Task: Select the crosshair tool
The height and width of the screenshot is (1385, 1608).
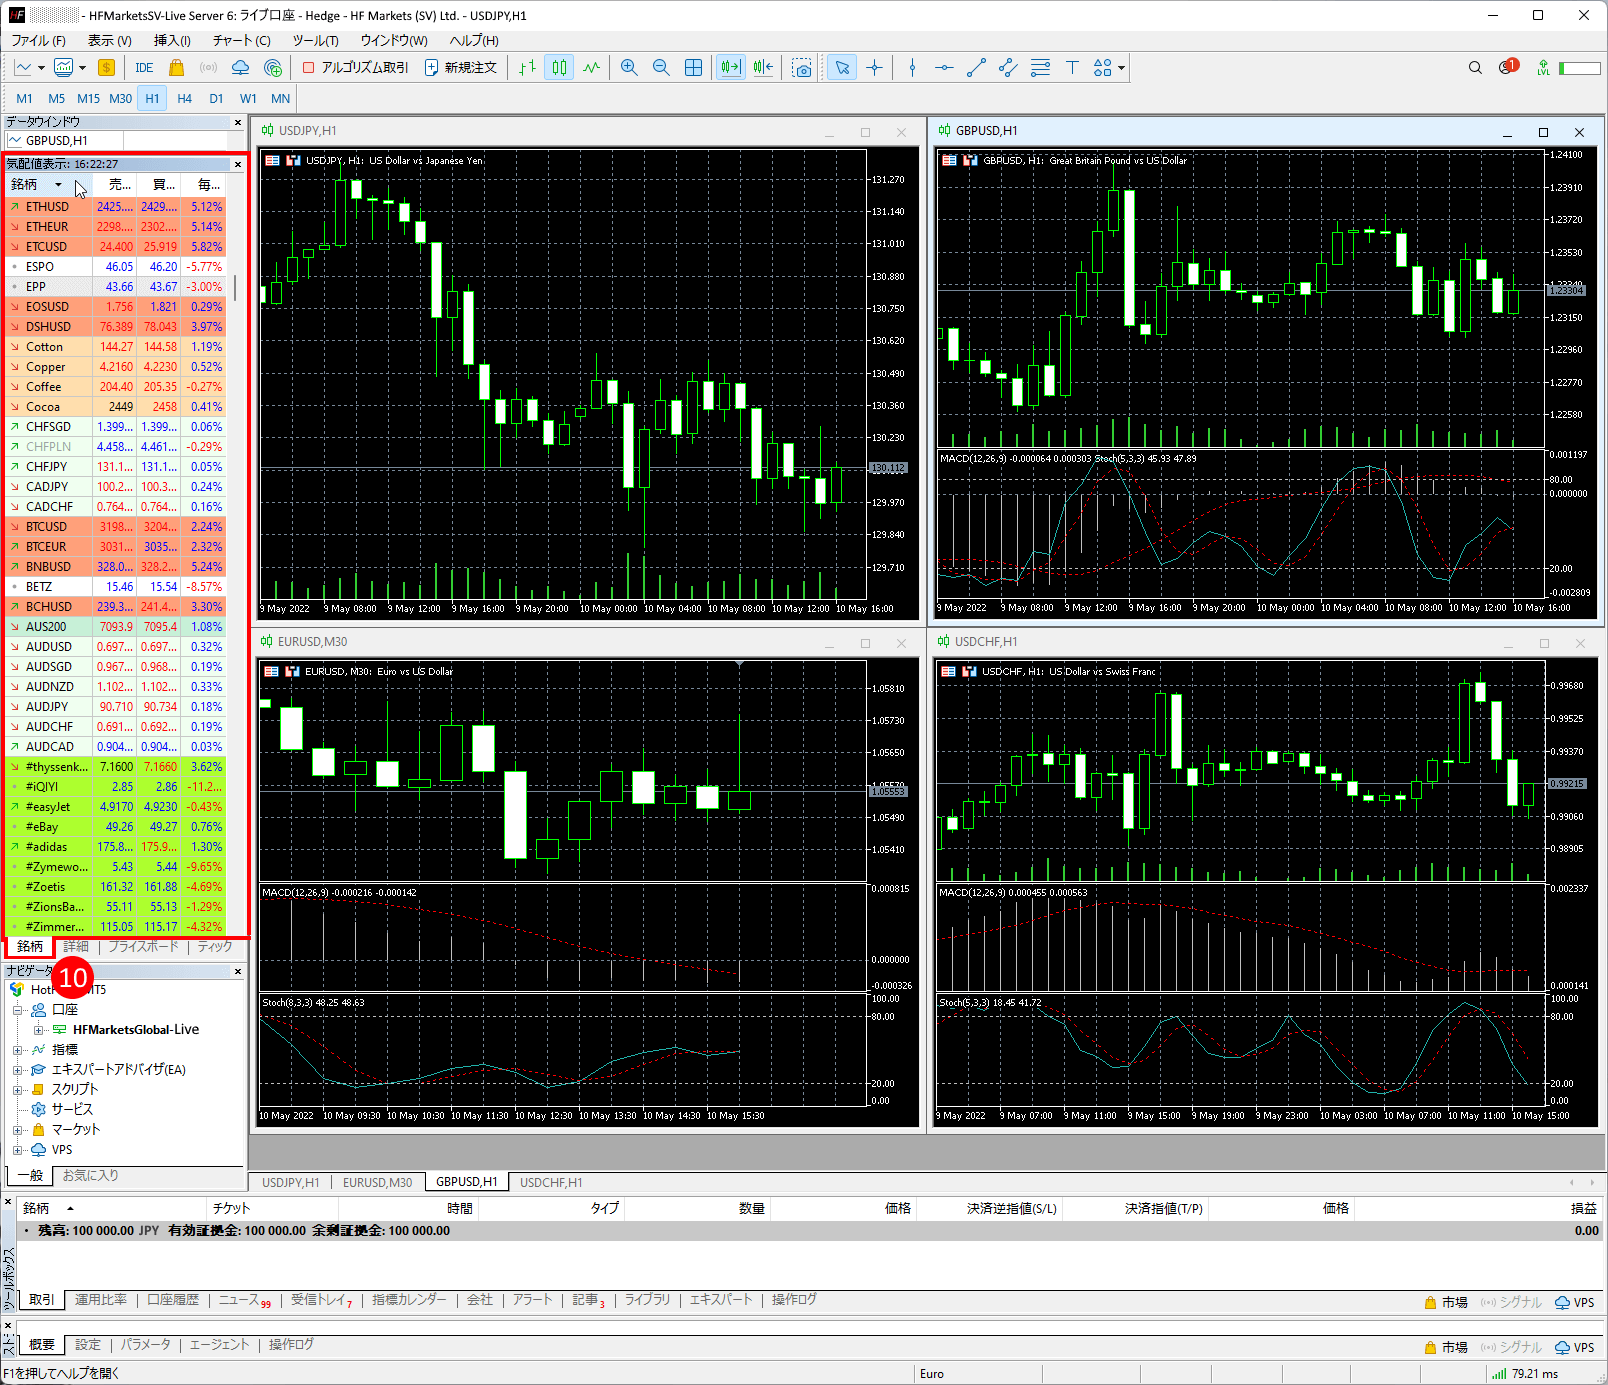Action: [x=875, y=68]
